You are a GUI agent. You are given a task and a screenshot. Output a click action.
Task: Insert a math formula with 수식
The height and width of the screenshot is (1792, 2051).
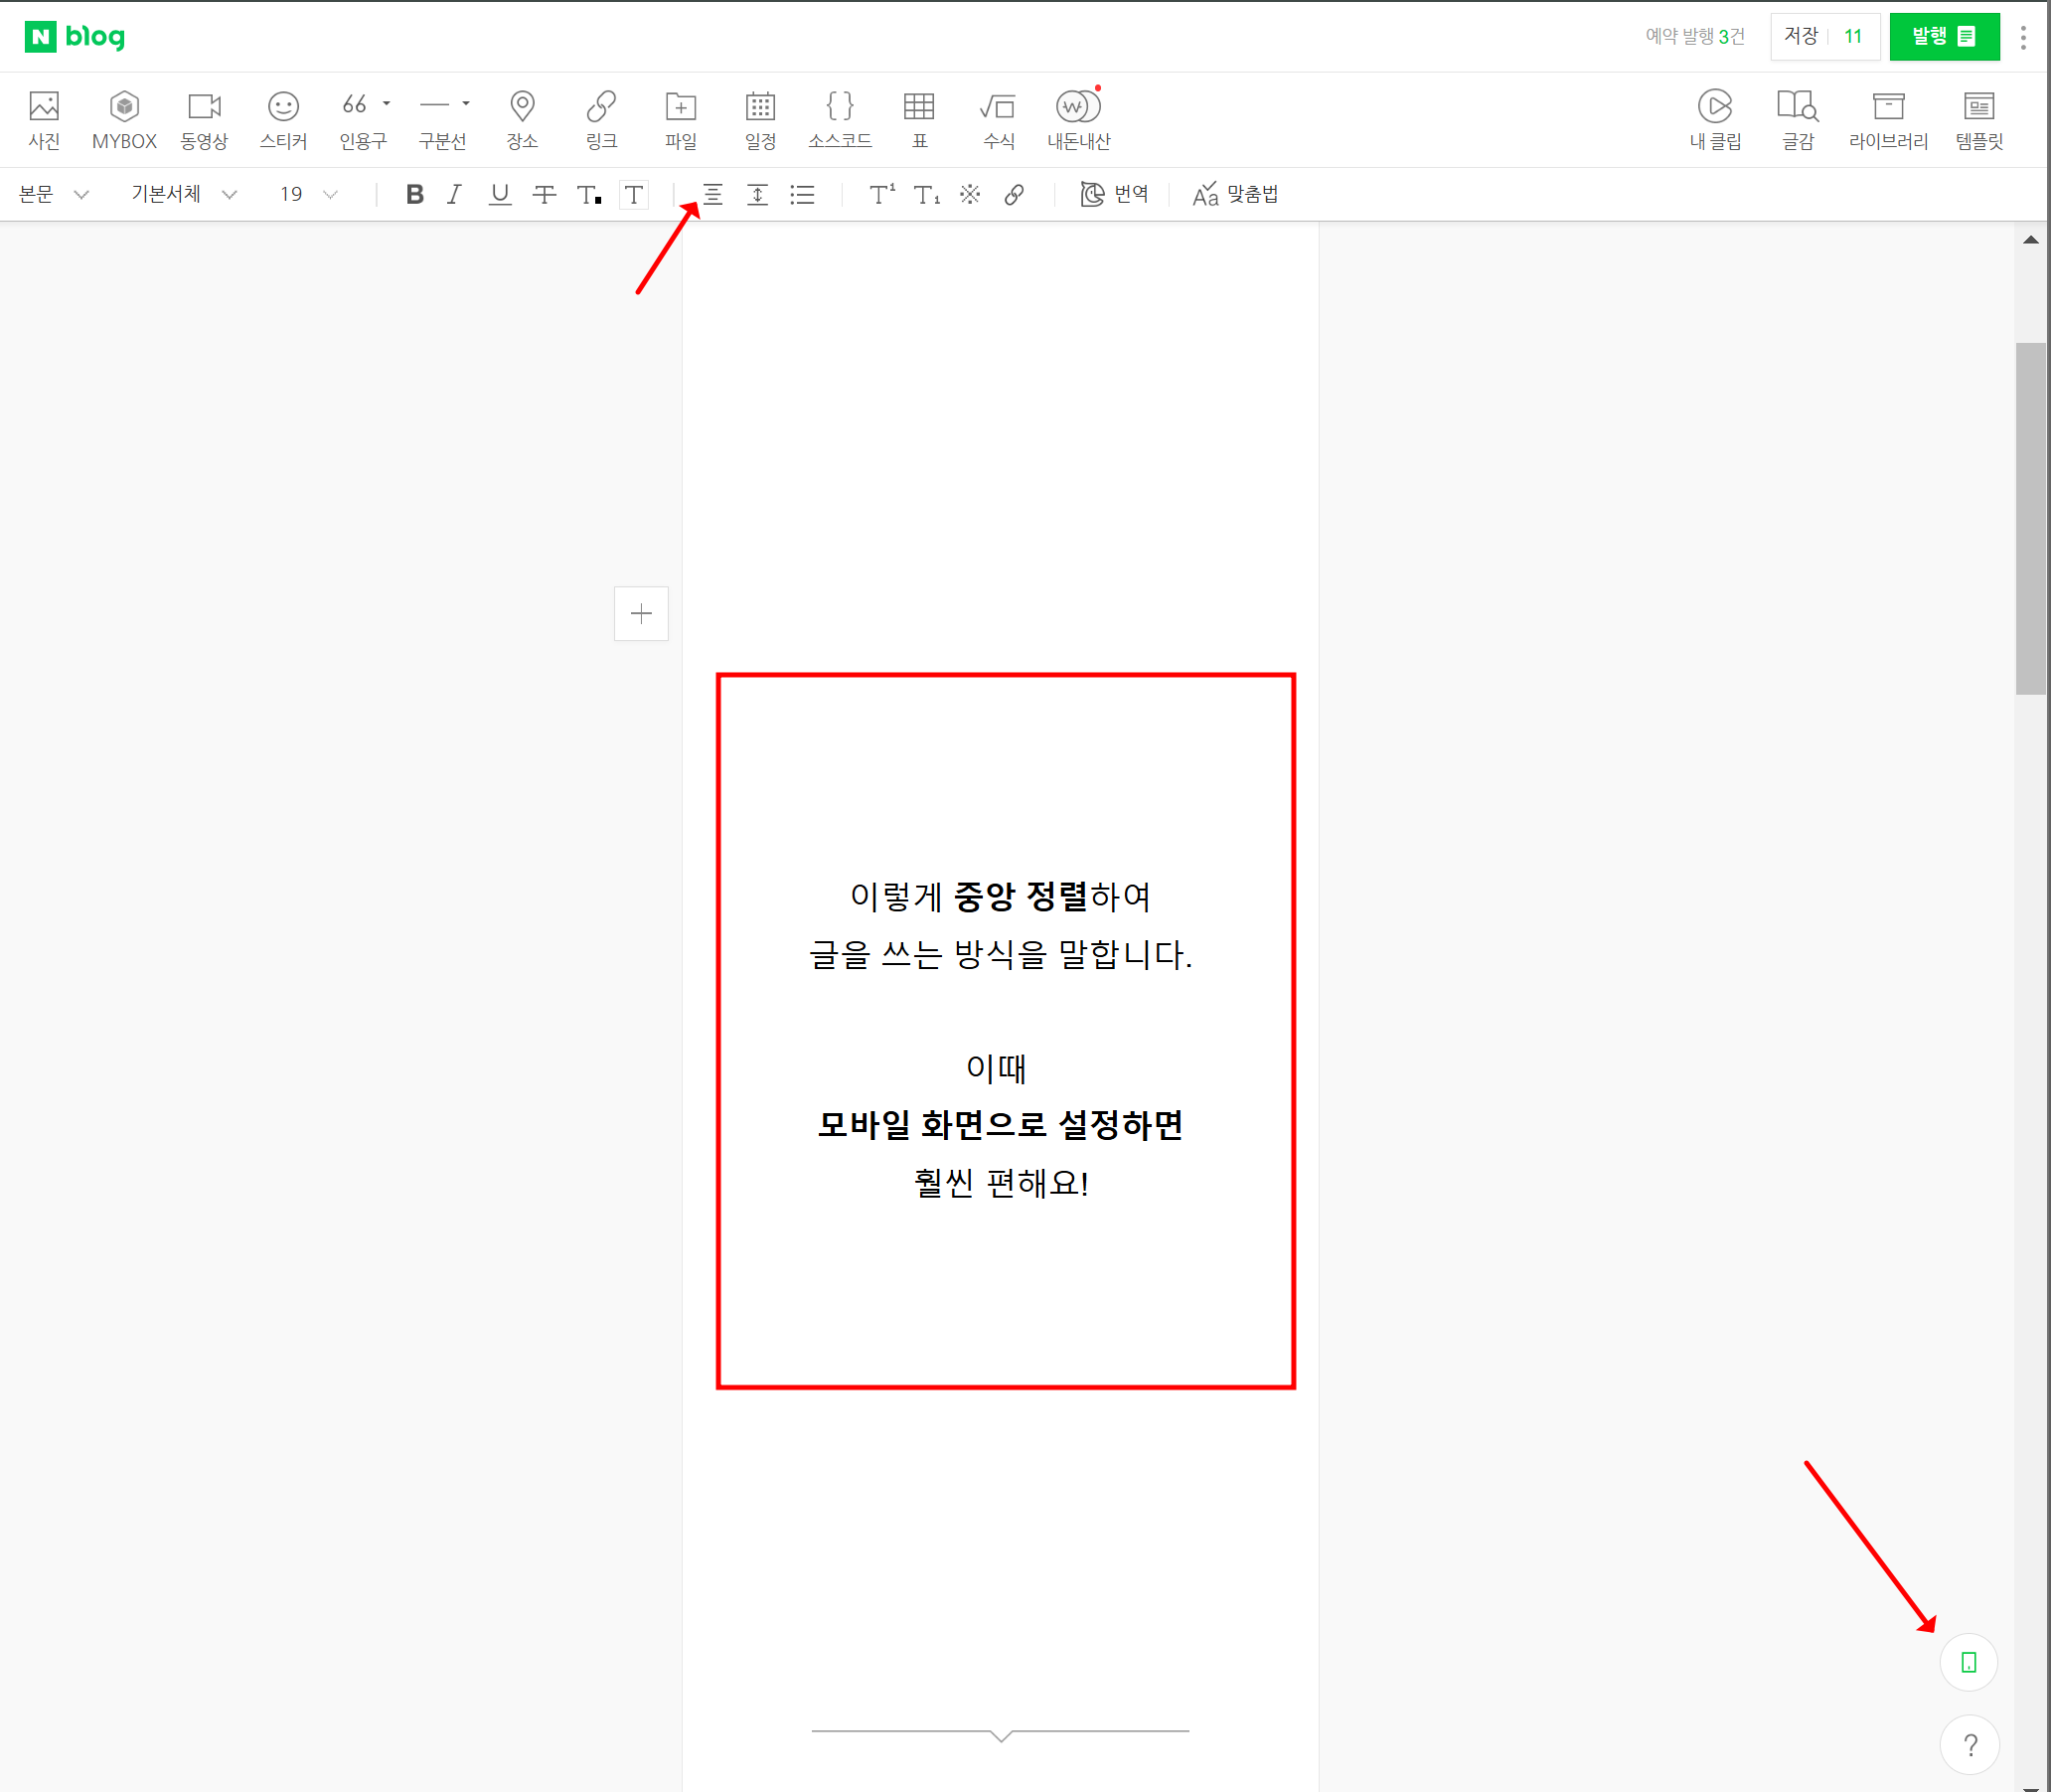996,118
